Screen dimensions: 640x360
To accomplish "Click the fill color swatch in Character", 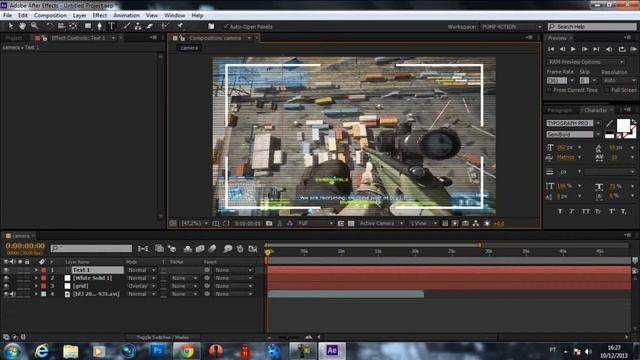I will point(623,125).
